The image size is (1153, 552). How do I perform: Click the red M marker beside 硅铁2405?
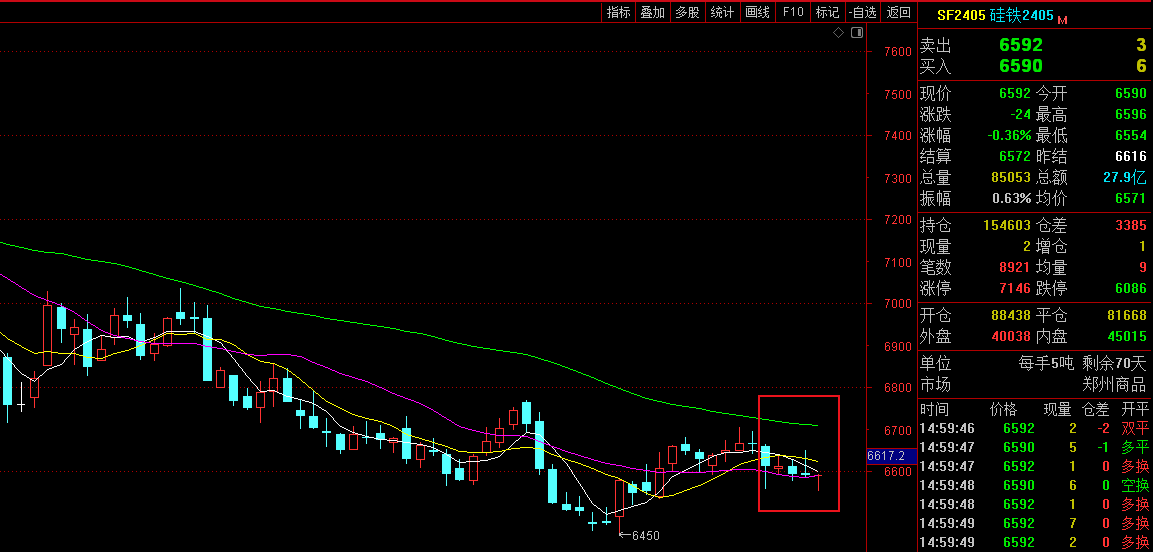tap(1062, 19)
